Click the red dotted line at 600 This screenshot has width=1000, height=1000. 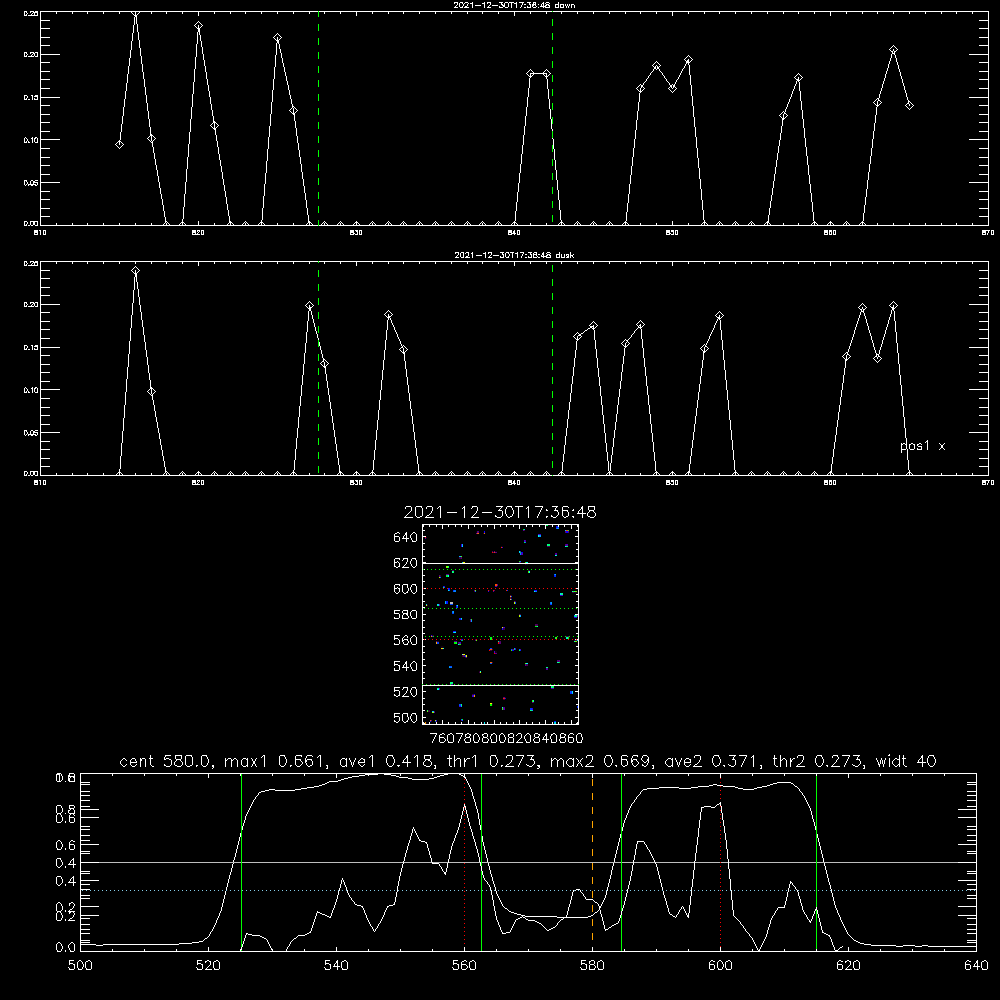coord(720,861)
